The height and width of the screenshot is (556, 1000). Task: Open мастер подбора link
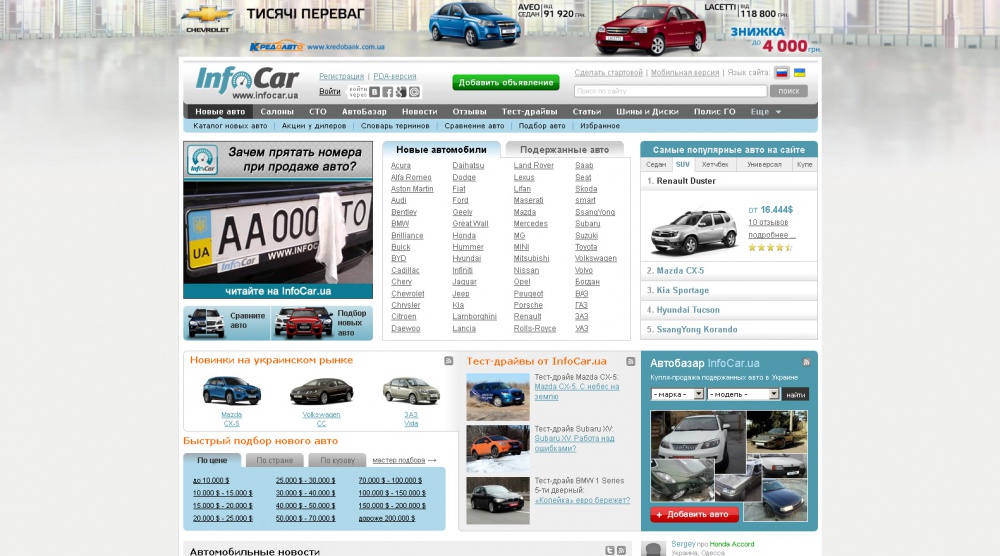click(x=399, y=460)
